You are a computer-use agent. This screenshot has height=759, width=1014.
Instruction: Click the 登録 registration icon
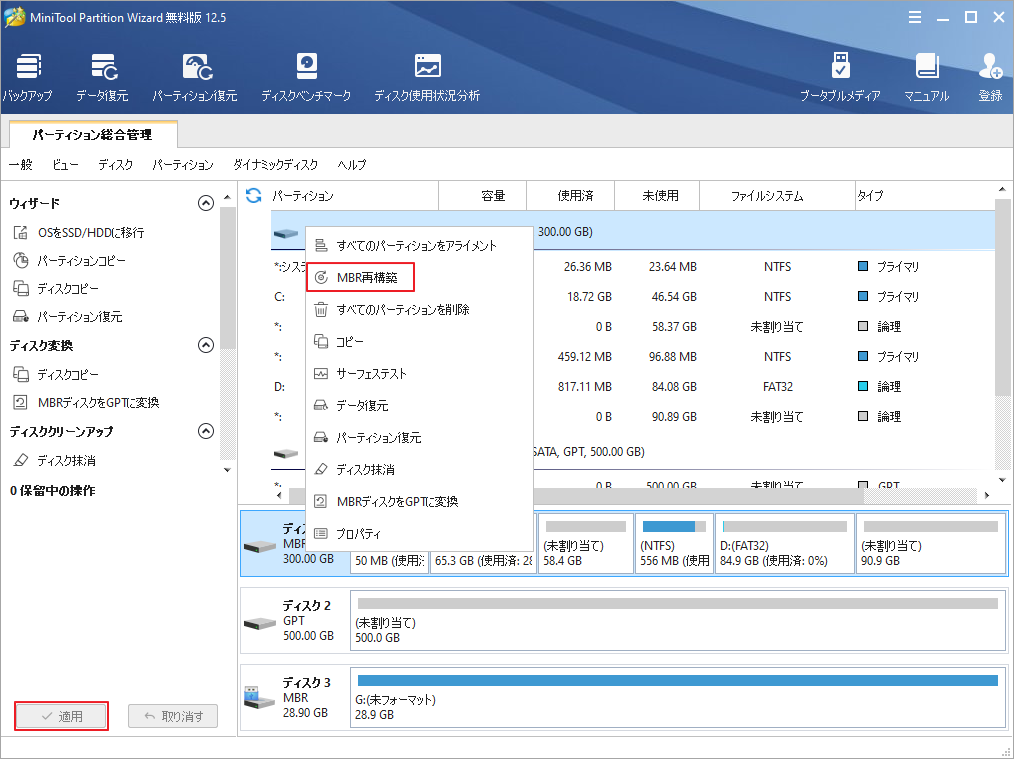point(990,75)
